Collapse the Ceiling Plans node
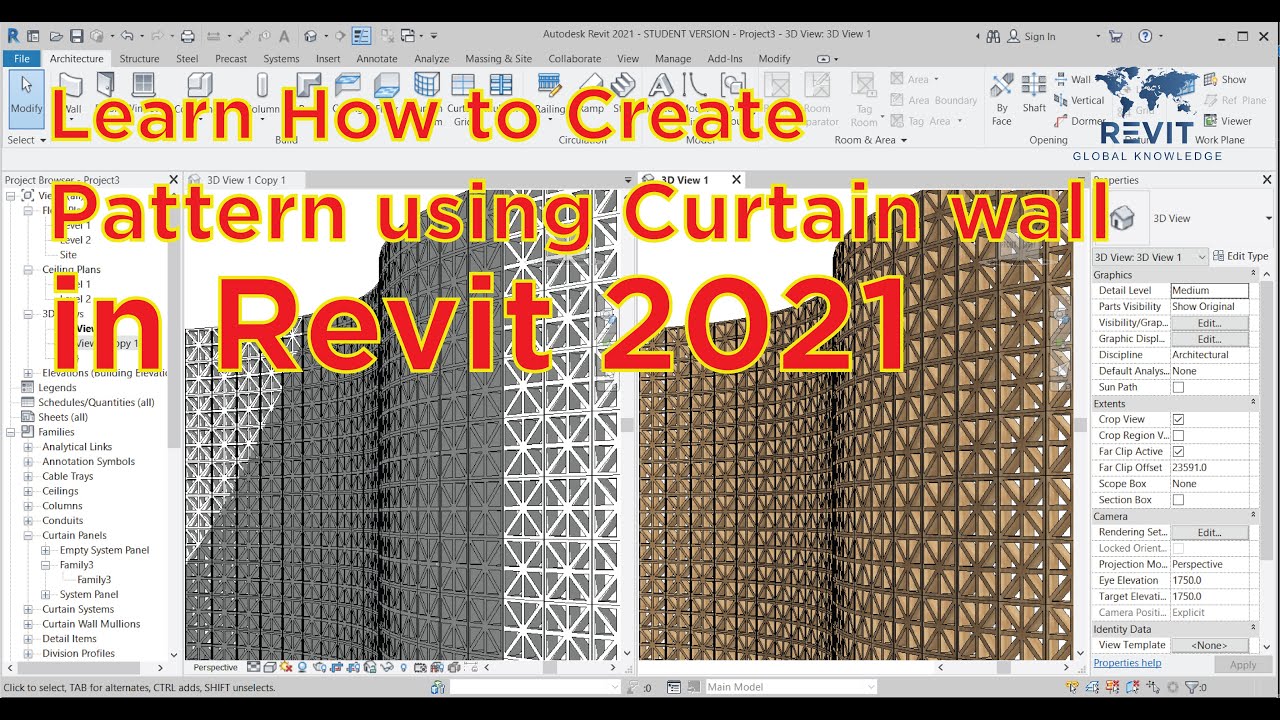 click(28, 269)
